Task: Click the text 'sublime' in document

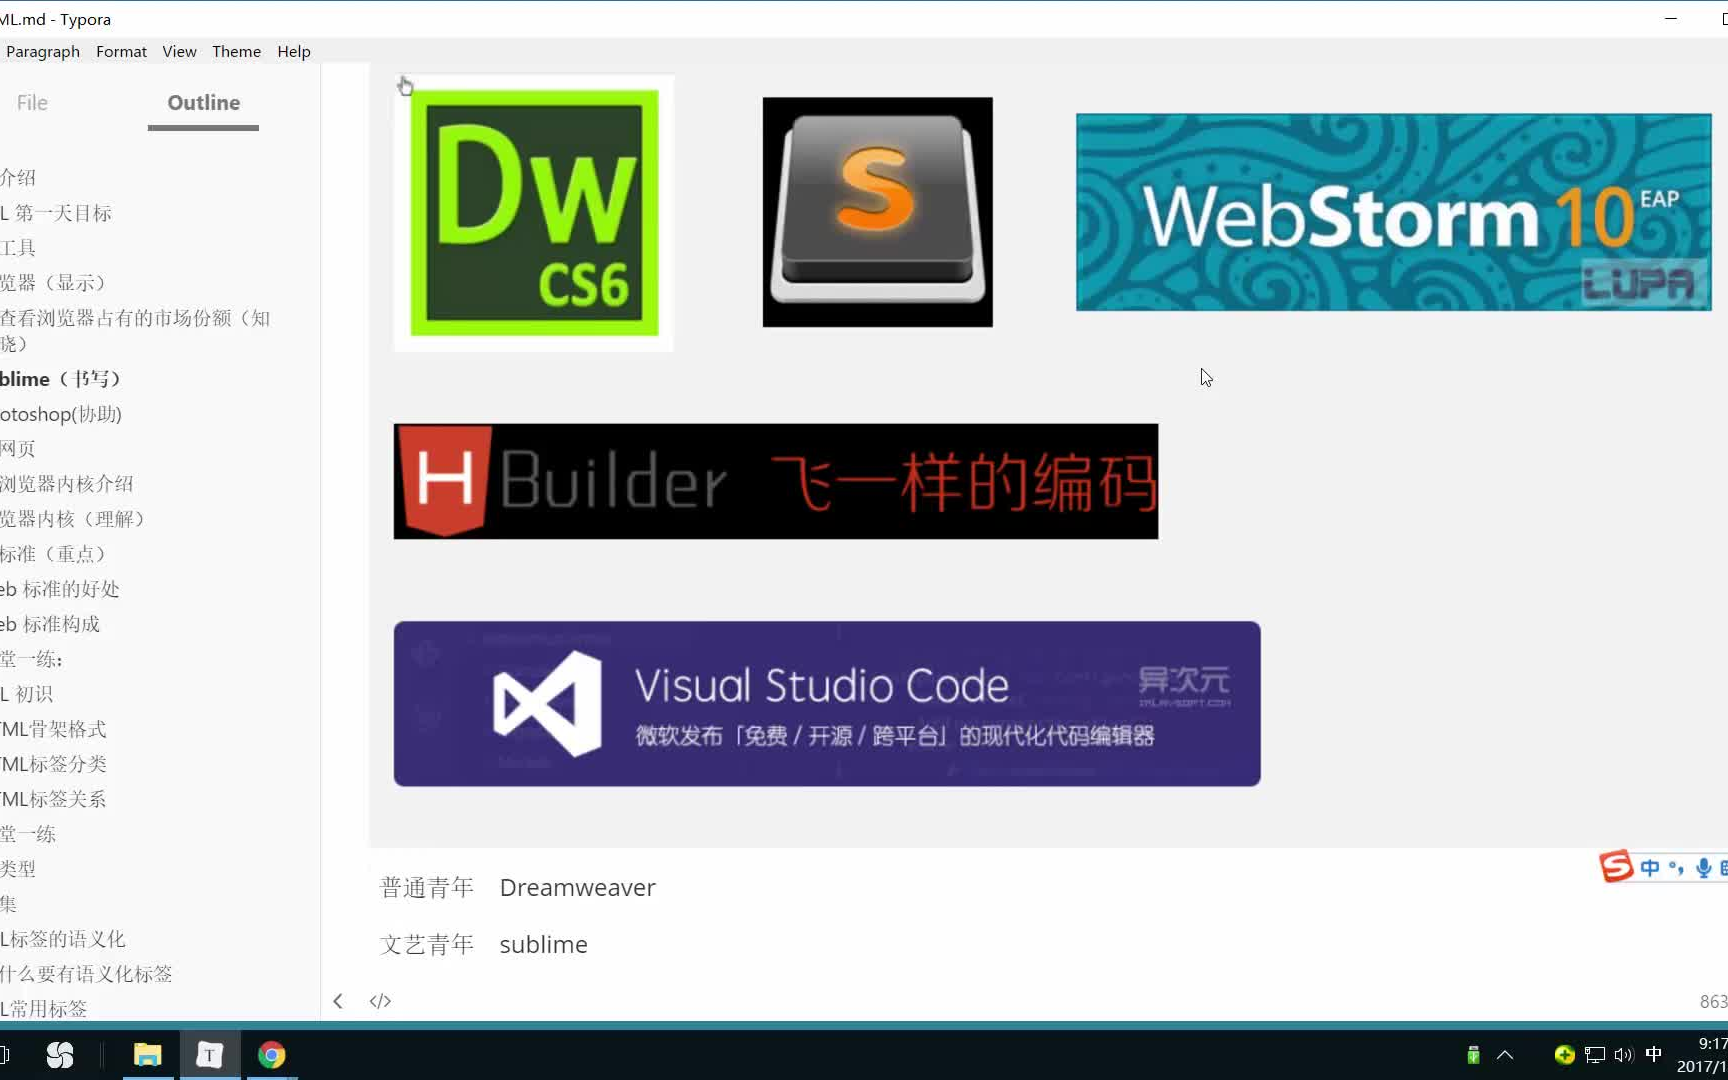Action: 543,945
